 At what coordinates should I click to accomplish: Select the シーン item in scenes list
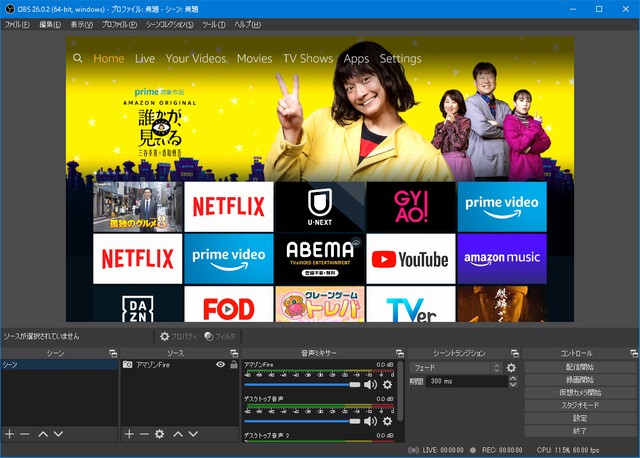tap(59, 365)
